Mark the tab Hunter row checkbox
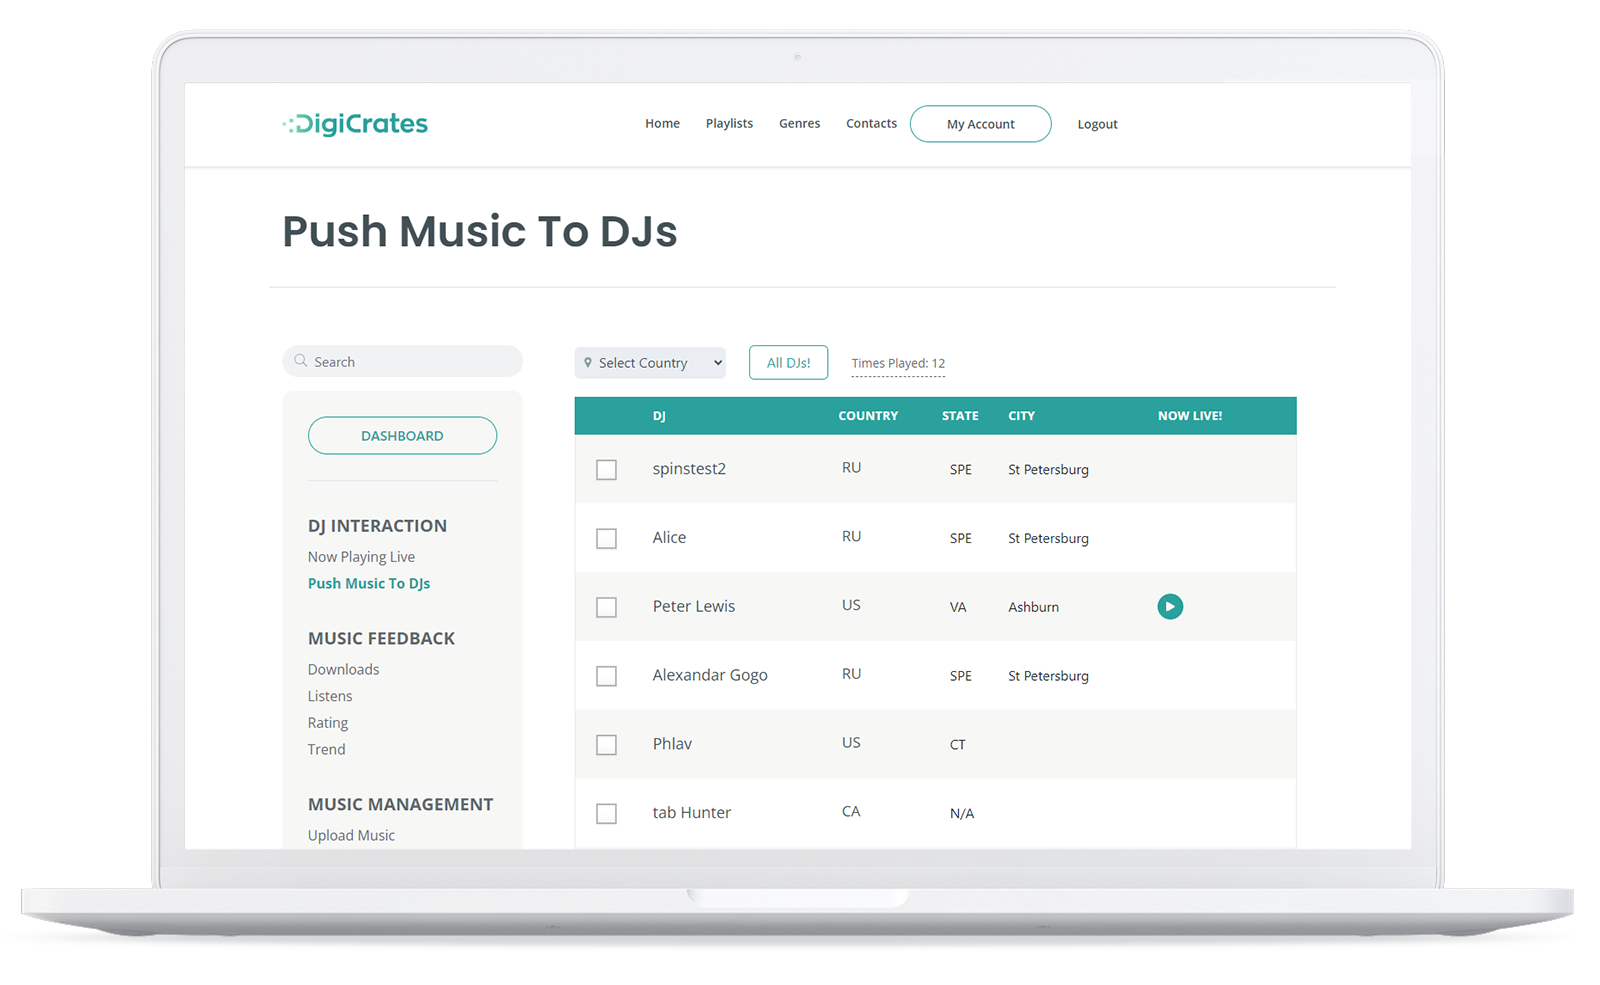Viewport: 1600px width, 985px height. click(606, 814)
